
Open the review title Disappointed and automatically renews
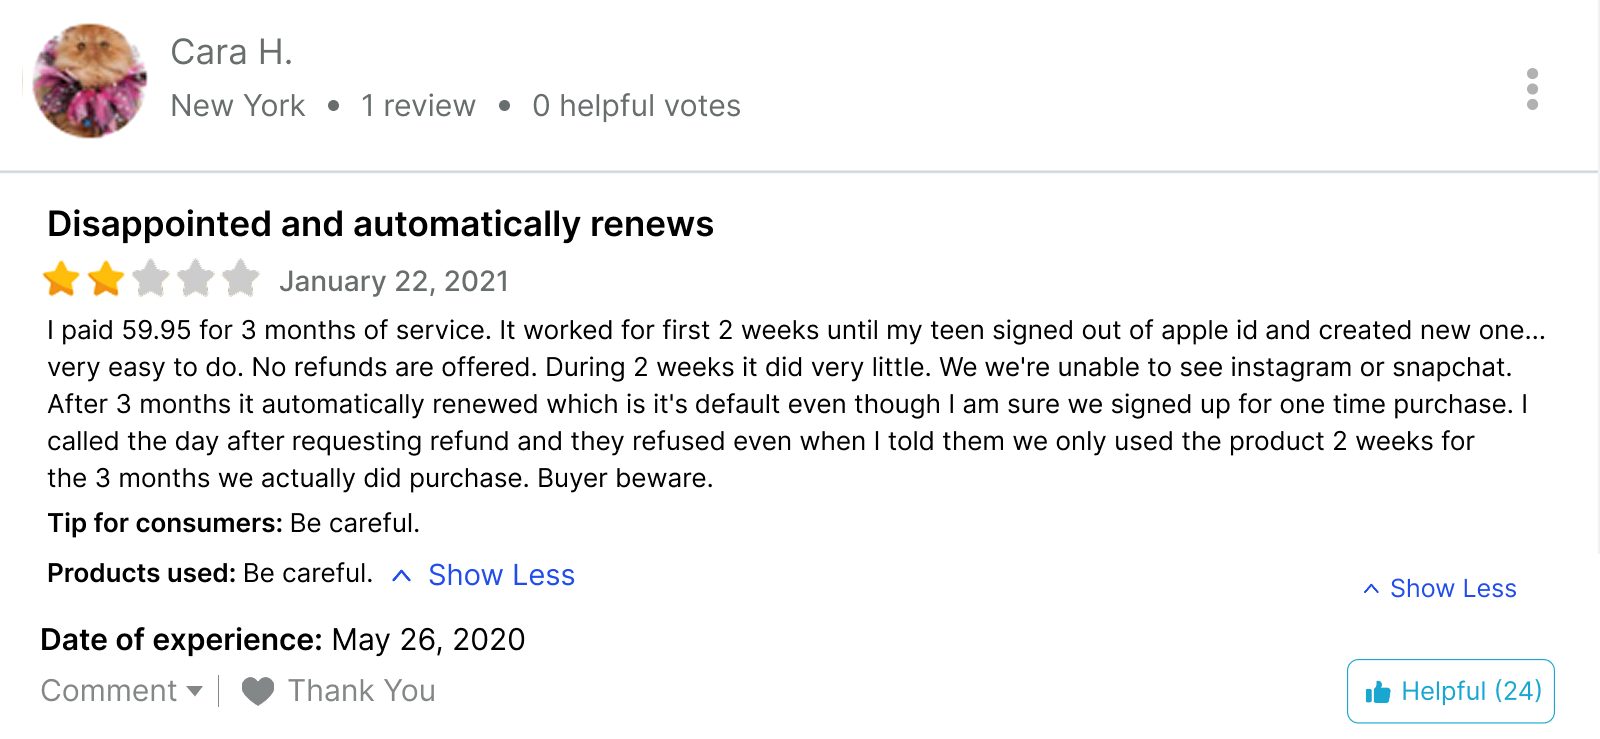[x=380, y=224]
